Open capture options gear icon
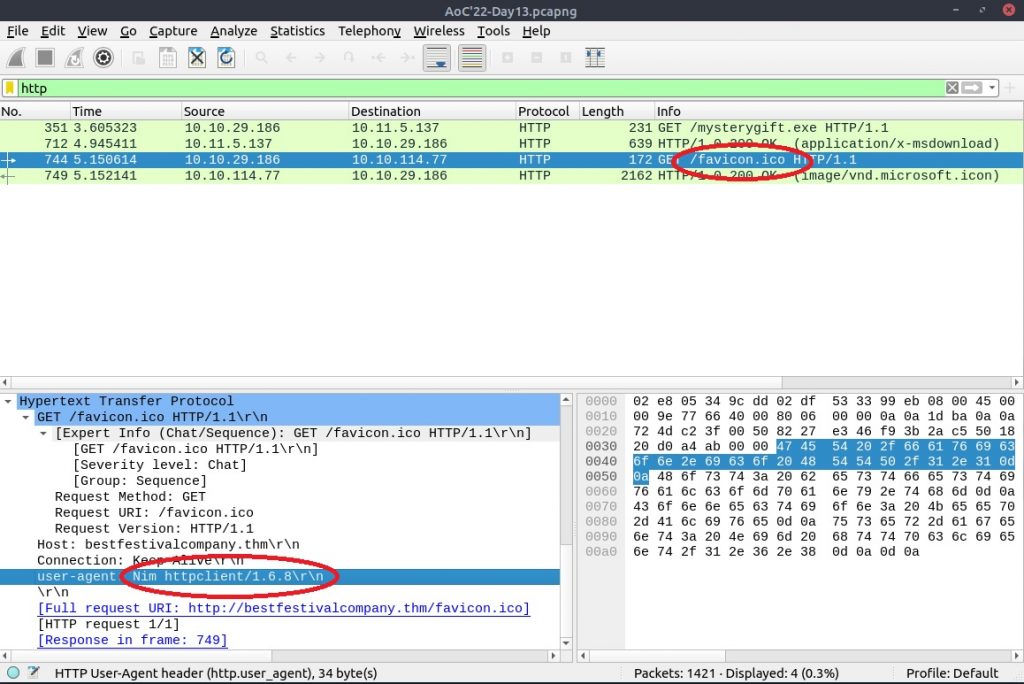This screenshot has height=684, width=1024. (103, 58)
